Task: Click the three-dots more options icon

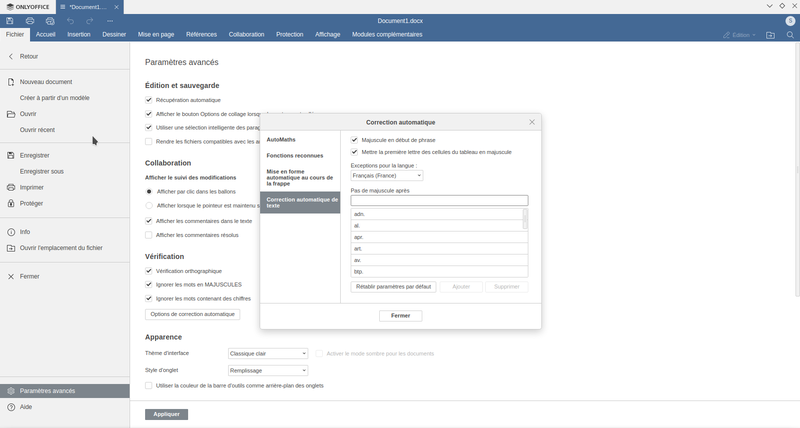Action: 110,20
